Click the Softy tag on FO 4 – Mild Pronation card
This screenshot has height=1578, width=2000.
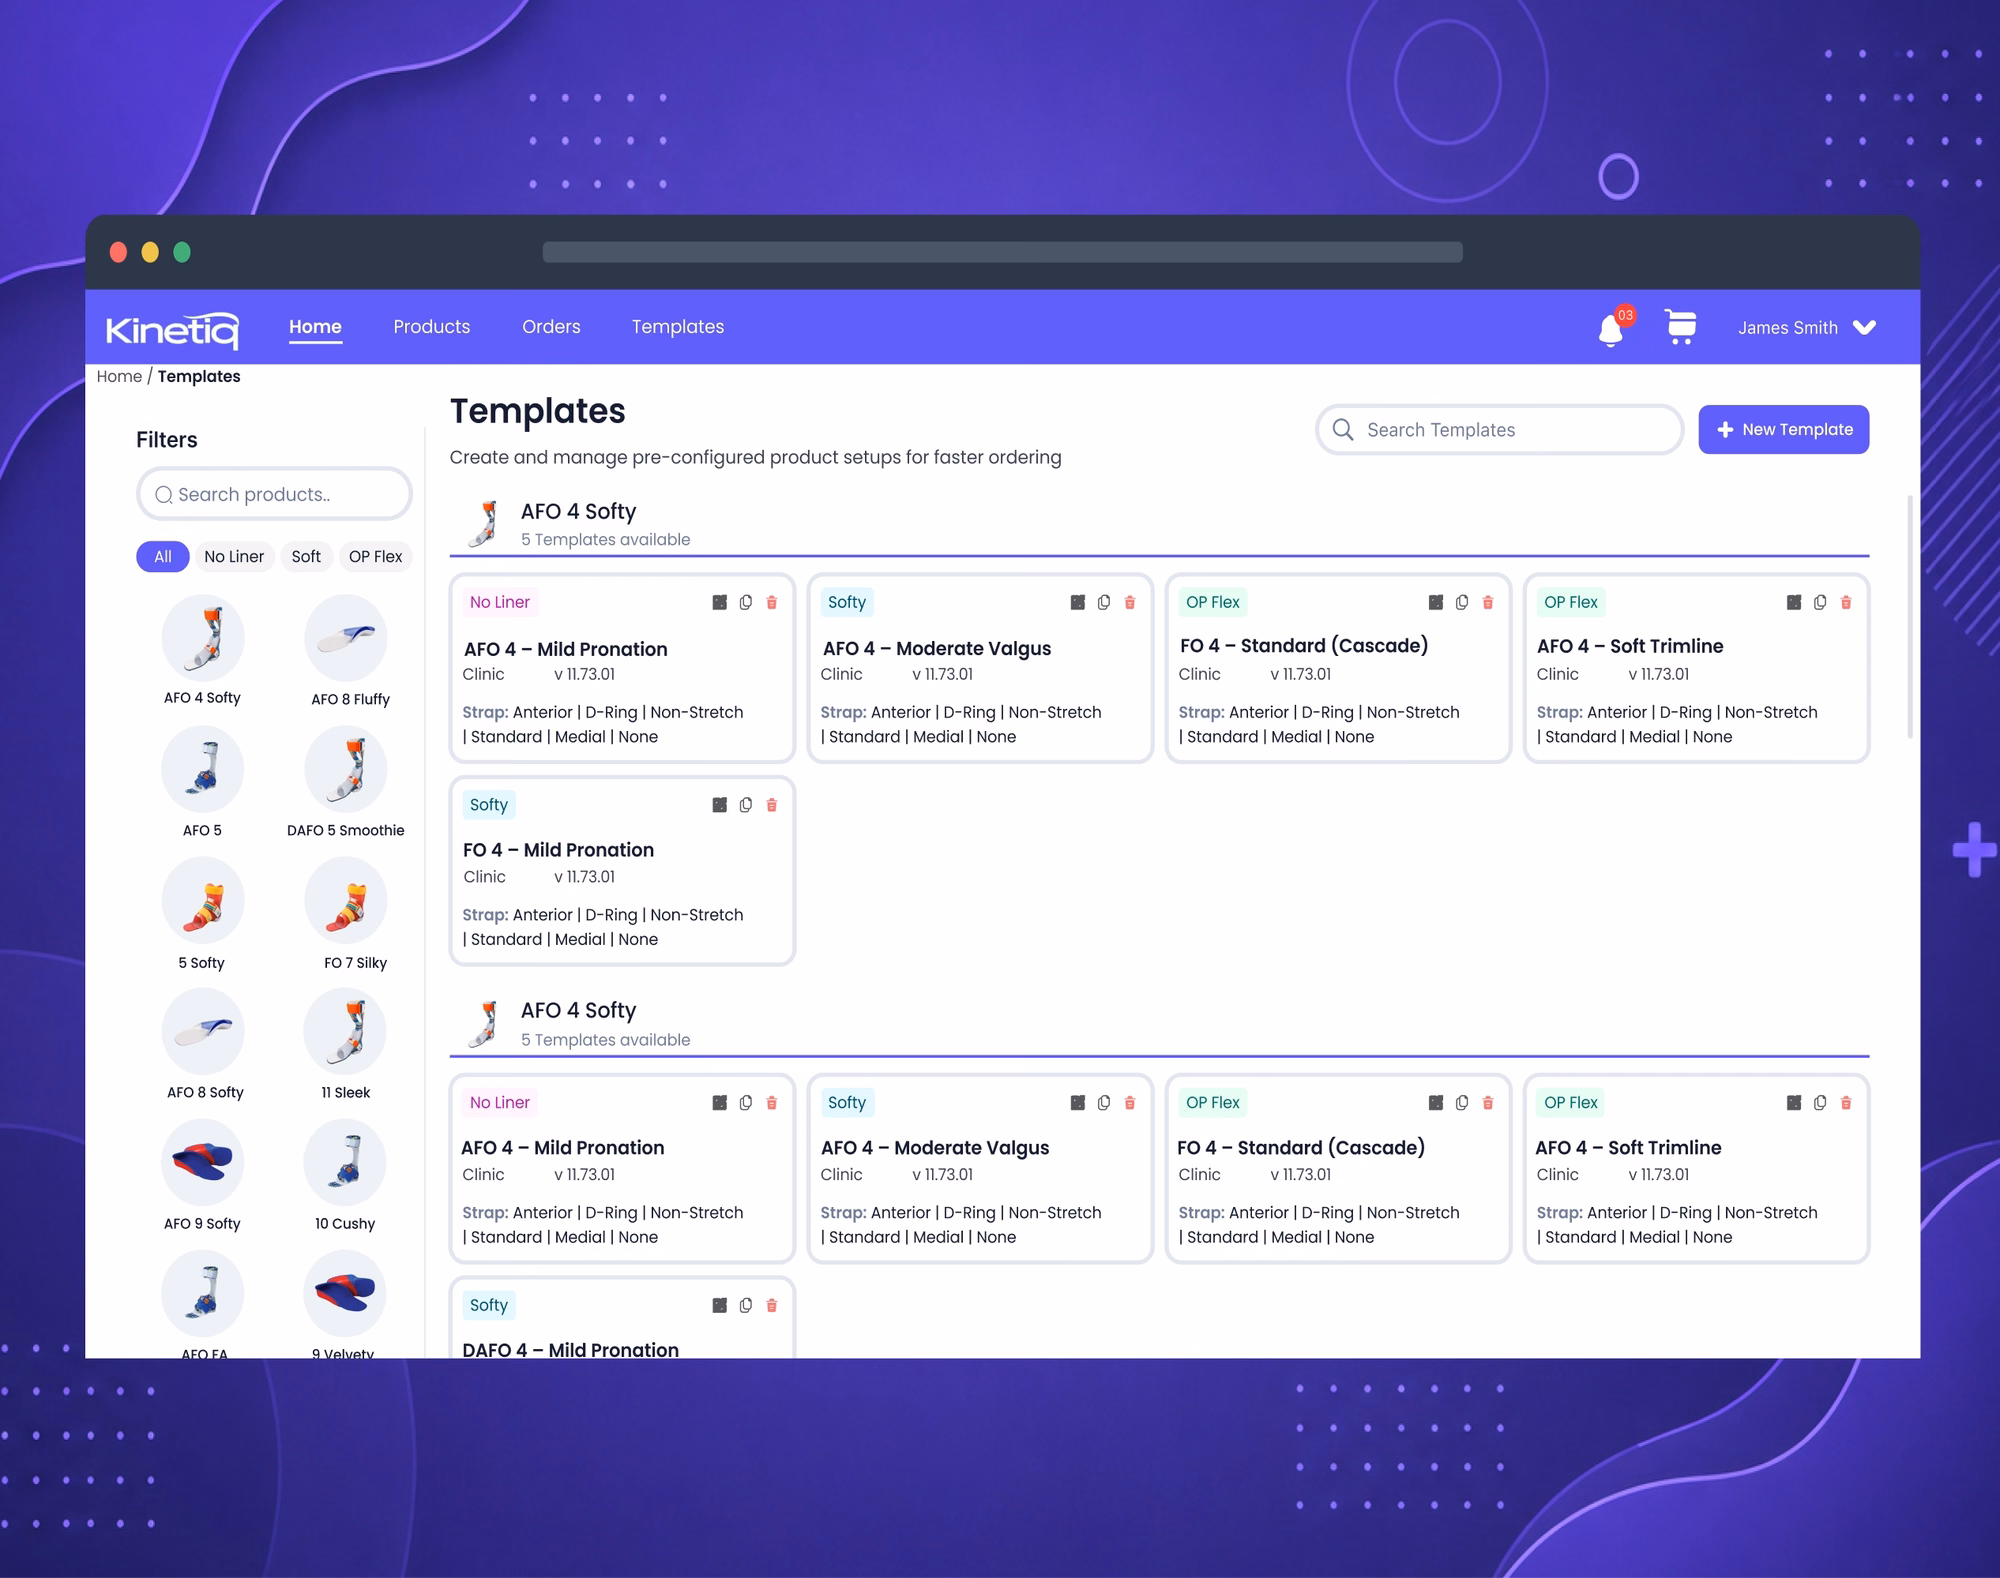coord(489,805)
